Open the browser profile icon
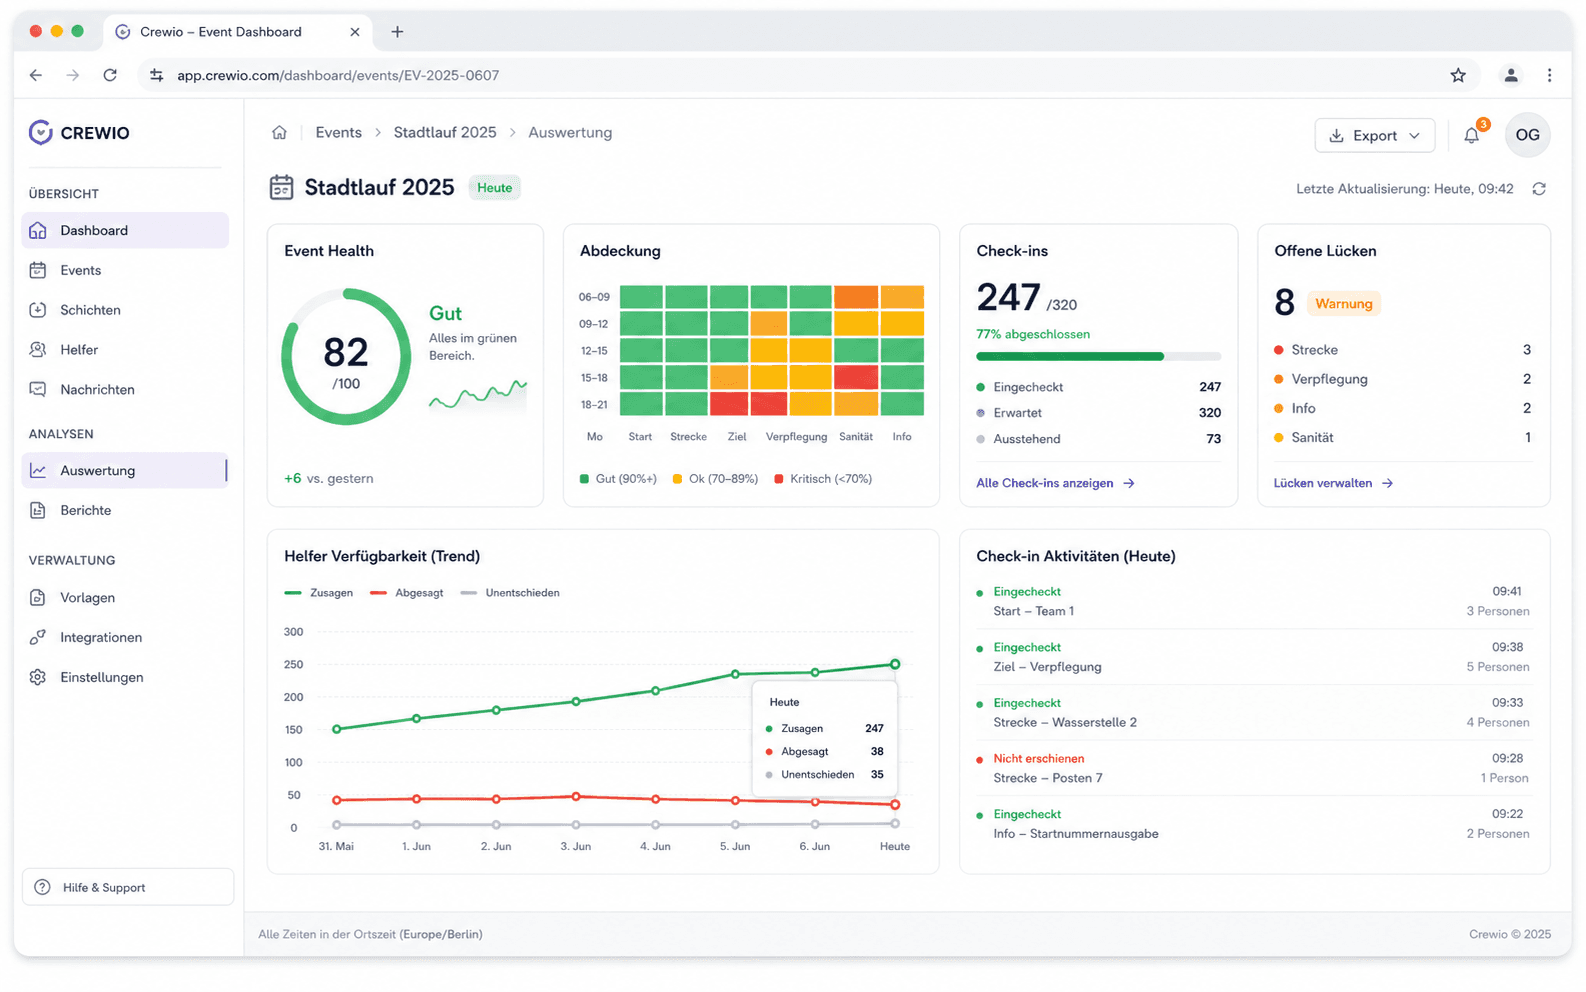 tap(1511, 75)
